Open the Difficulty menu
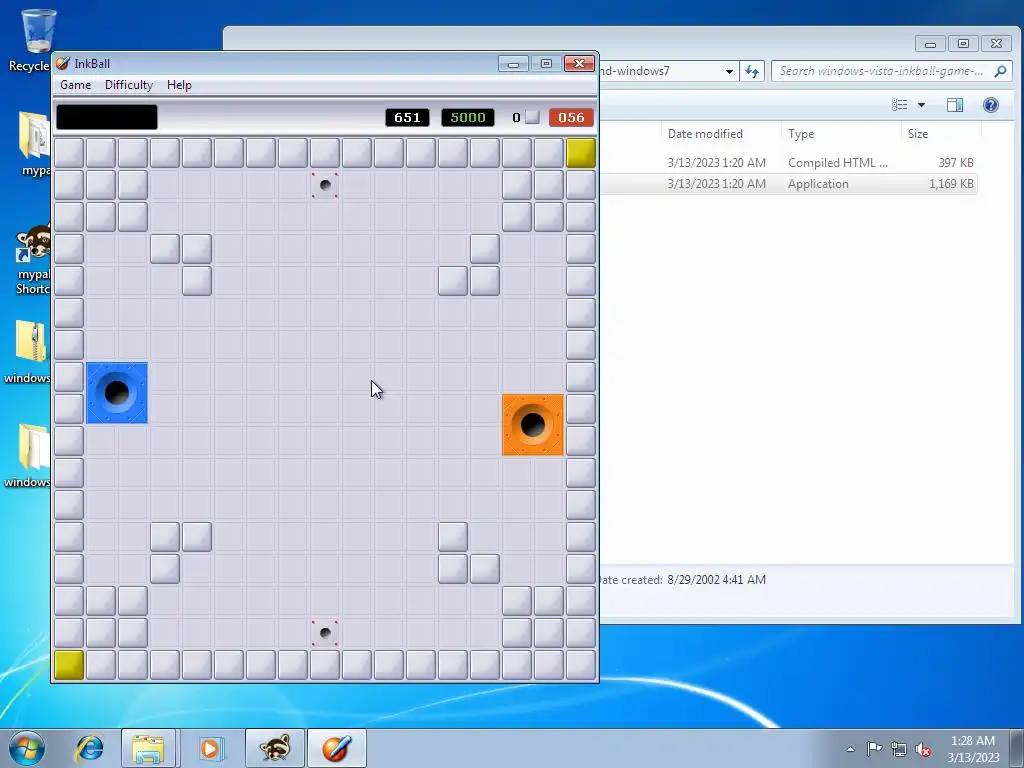Image resolution: width=1024 pixels, height=768 pixels. [129, 85]
